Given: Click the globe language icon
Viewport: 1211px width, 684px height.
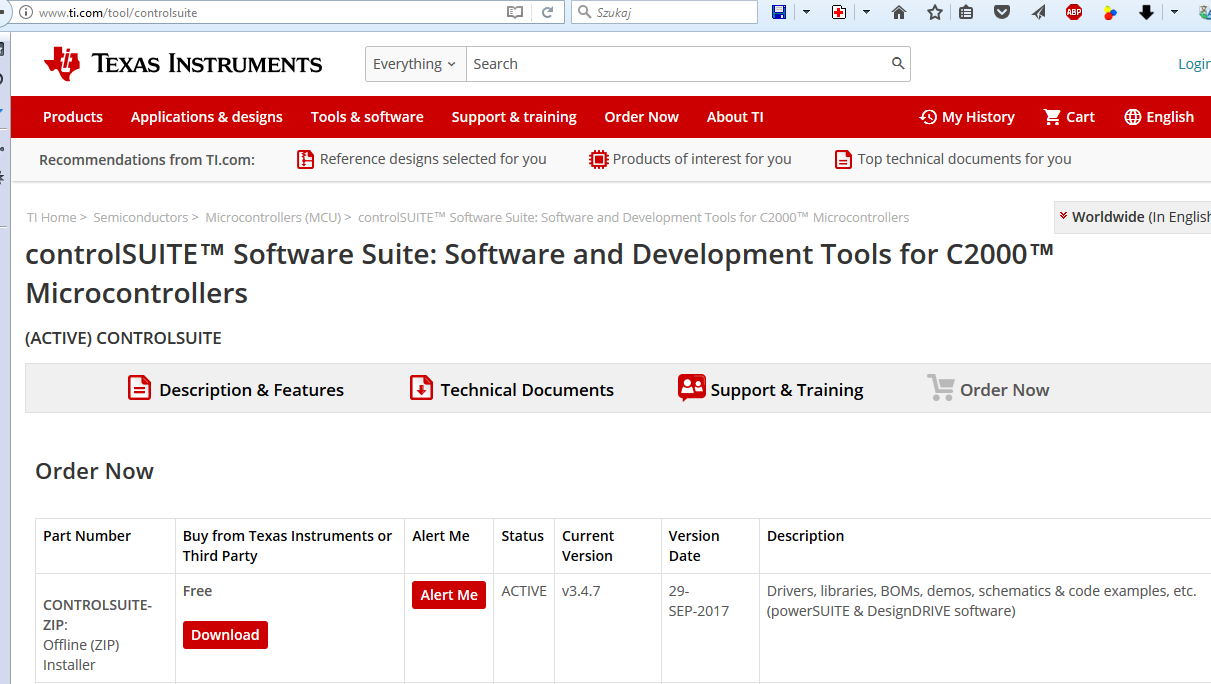Looking at the screenshot, I should tap(1133, 117).
